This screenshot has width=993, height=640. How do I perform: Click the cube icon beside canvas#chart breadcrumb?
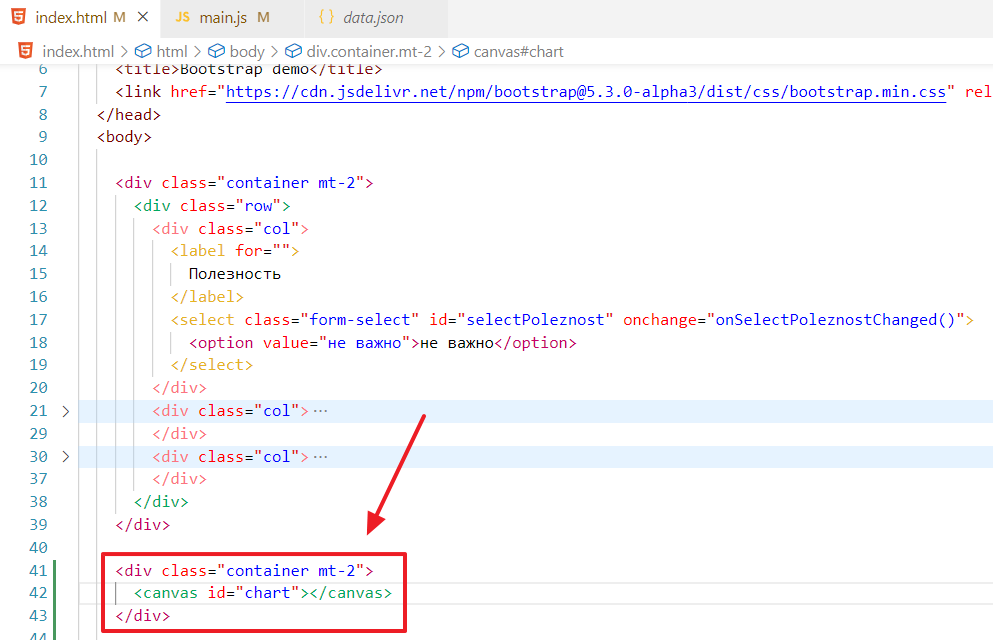coord(461,51)
